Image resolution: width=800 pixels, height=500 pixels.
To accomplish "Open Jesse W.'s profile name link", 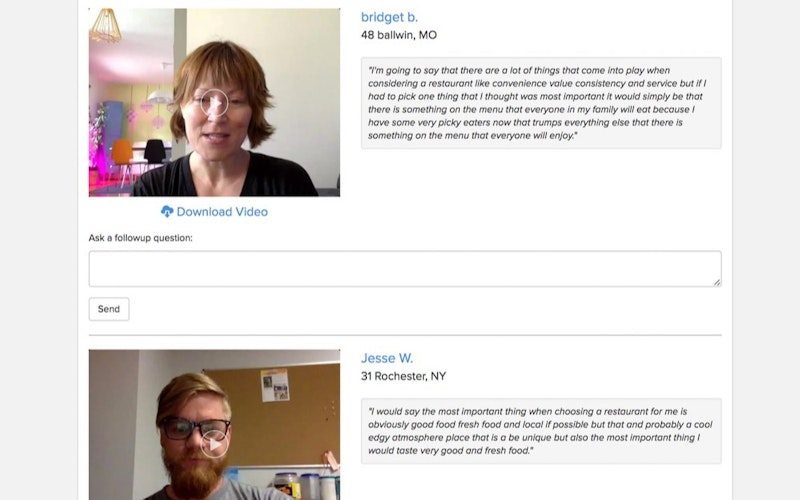I will pyautogui.click(x=387, y=358).
